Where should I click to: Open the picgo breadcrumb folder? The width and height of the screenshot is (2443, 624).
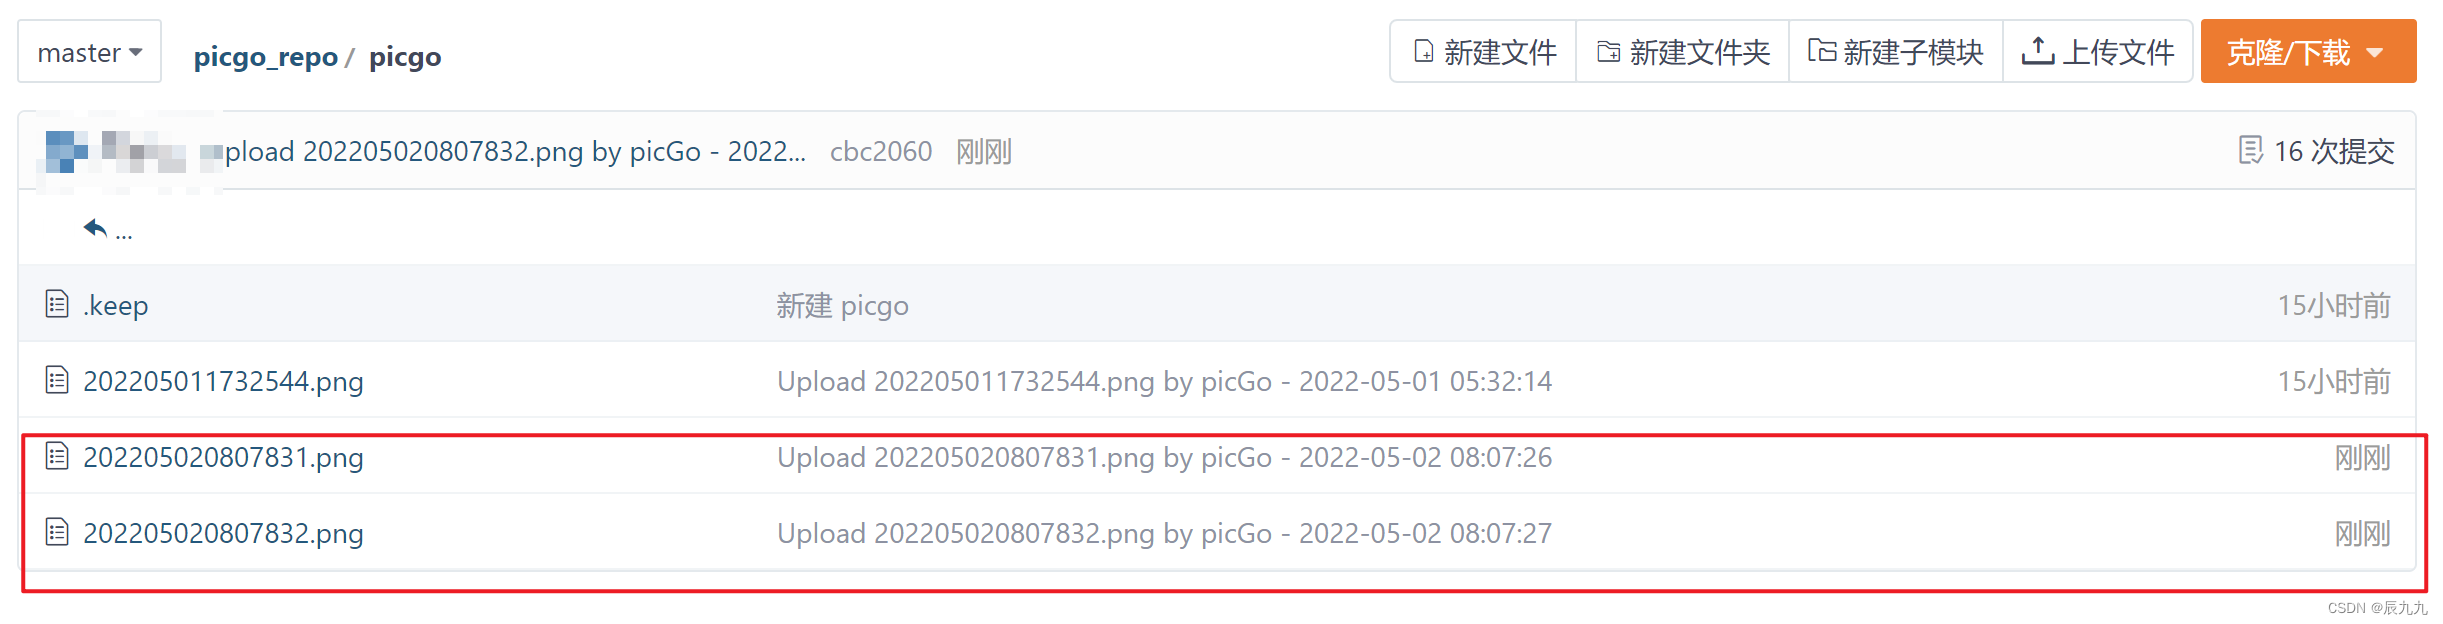[x=405, y=57]
